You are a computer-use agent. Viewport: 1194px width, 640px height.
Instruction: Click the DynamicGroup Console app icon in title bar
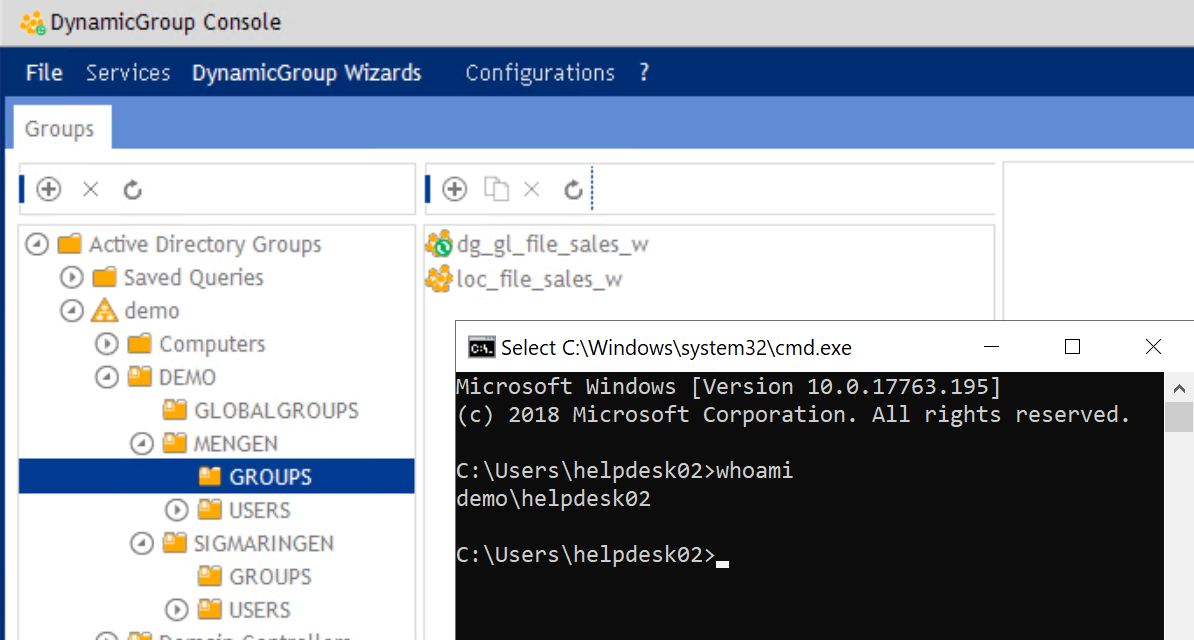point(33,23)
